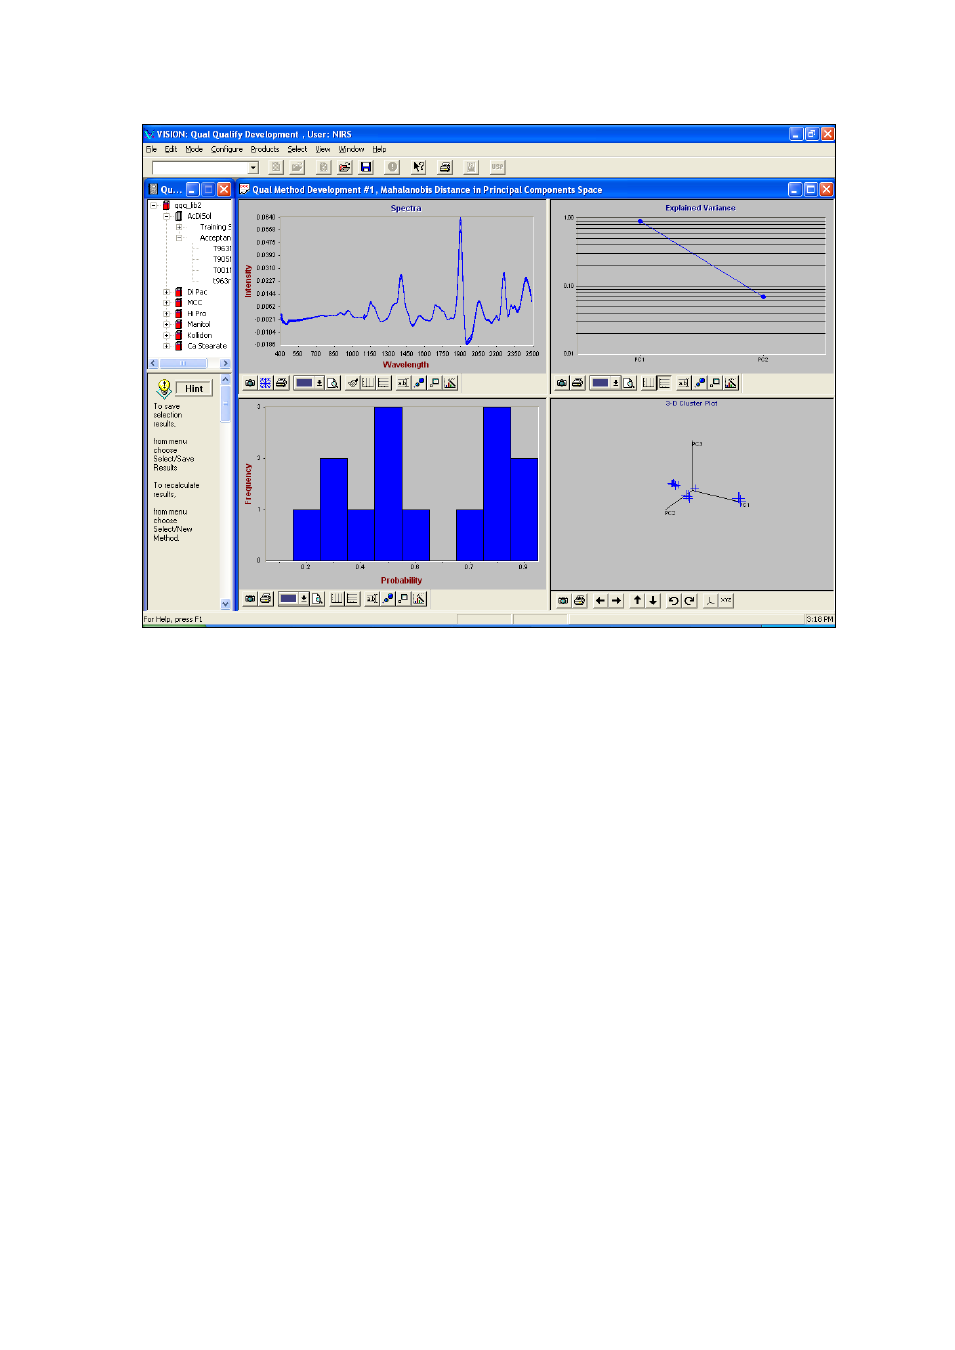Click the peak pick icon under Spectra plot

tap(450, 383)
